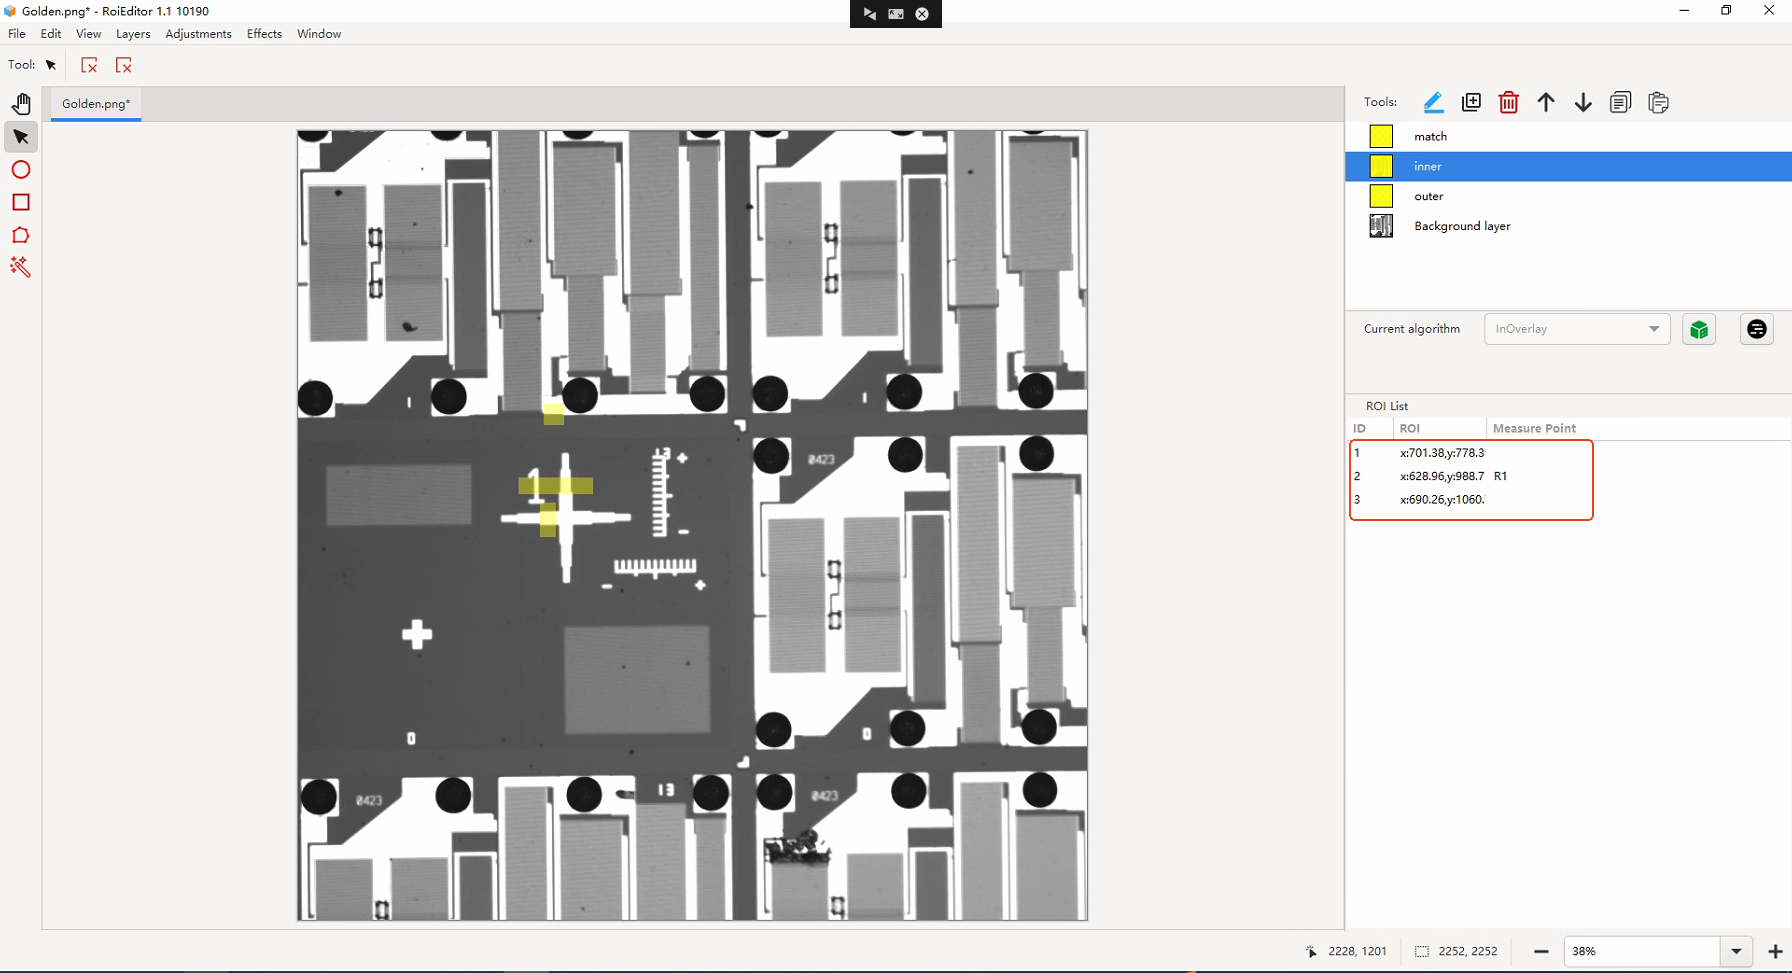Screen dimensions: 1792x973
Task: Activate the arrow selection tool in sidebar
Action: (21, 137)
